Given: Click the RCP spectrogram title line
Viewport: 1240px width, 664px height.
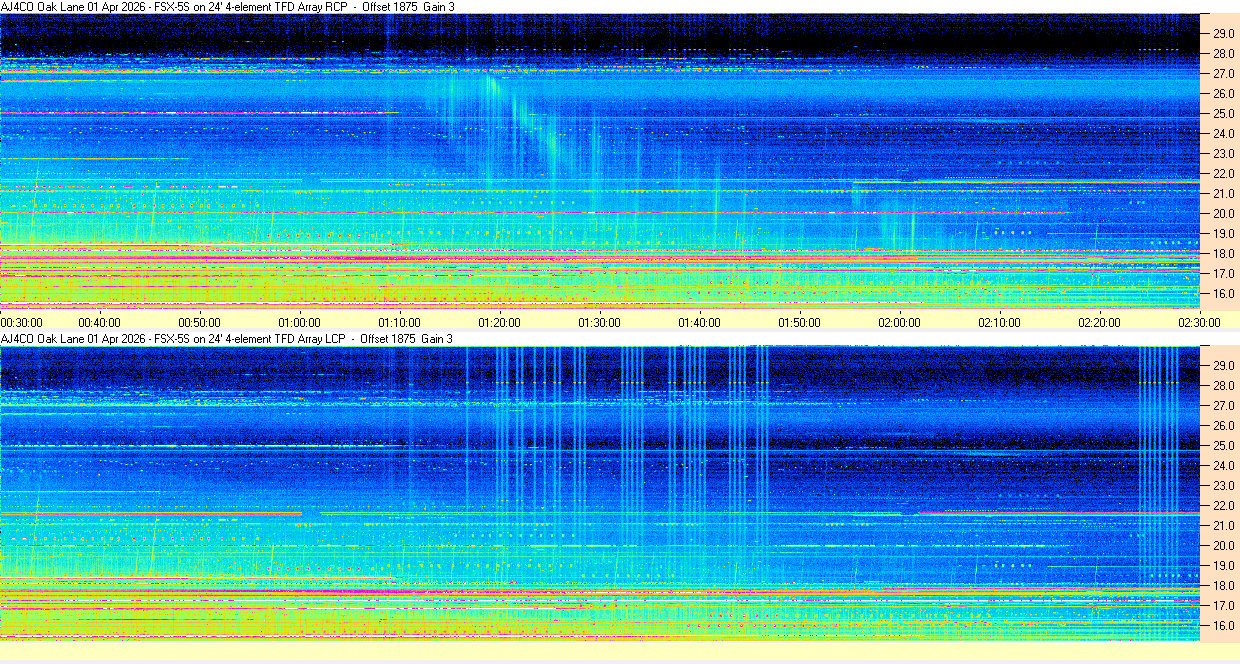Looking at the screenshot, I should pyautogui.click(x=227, y=6).
